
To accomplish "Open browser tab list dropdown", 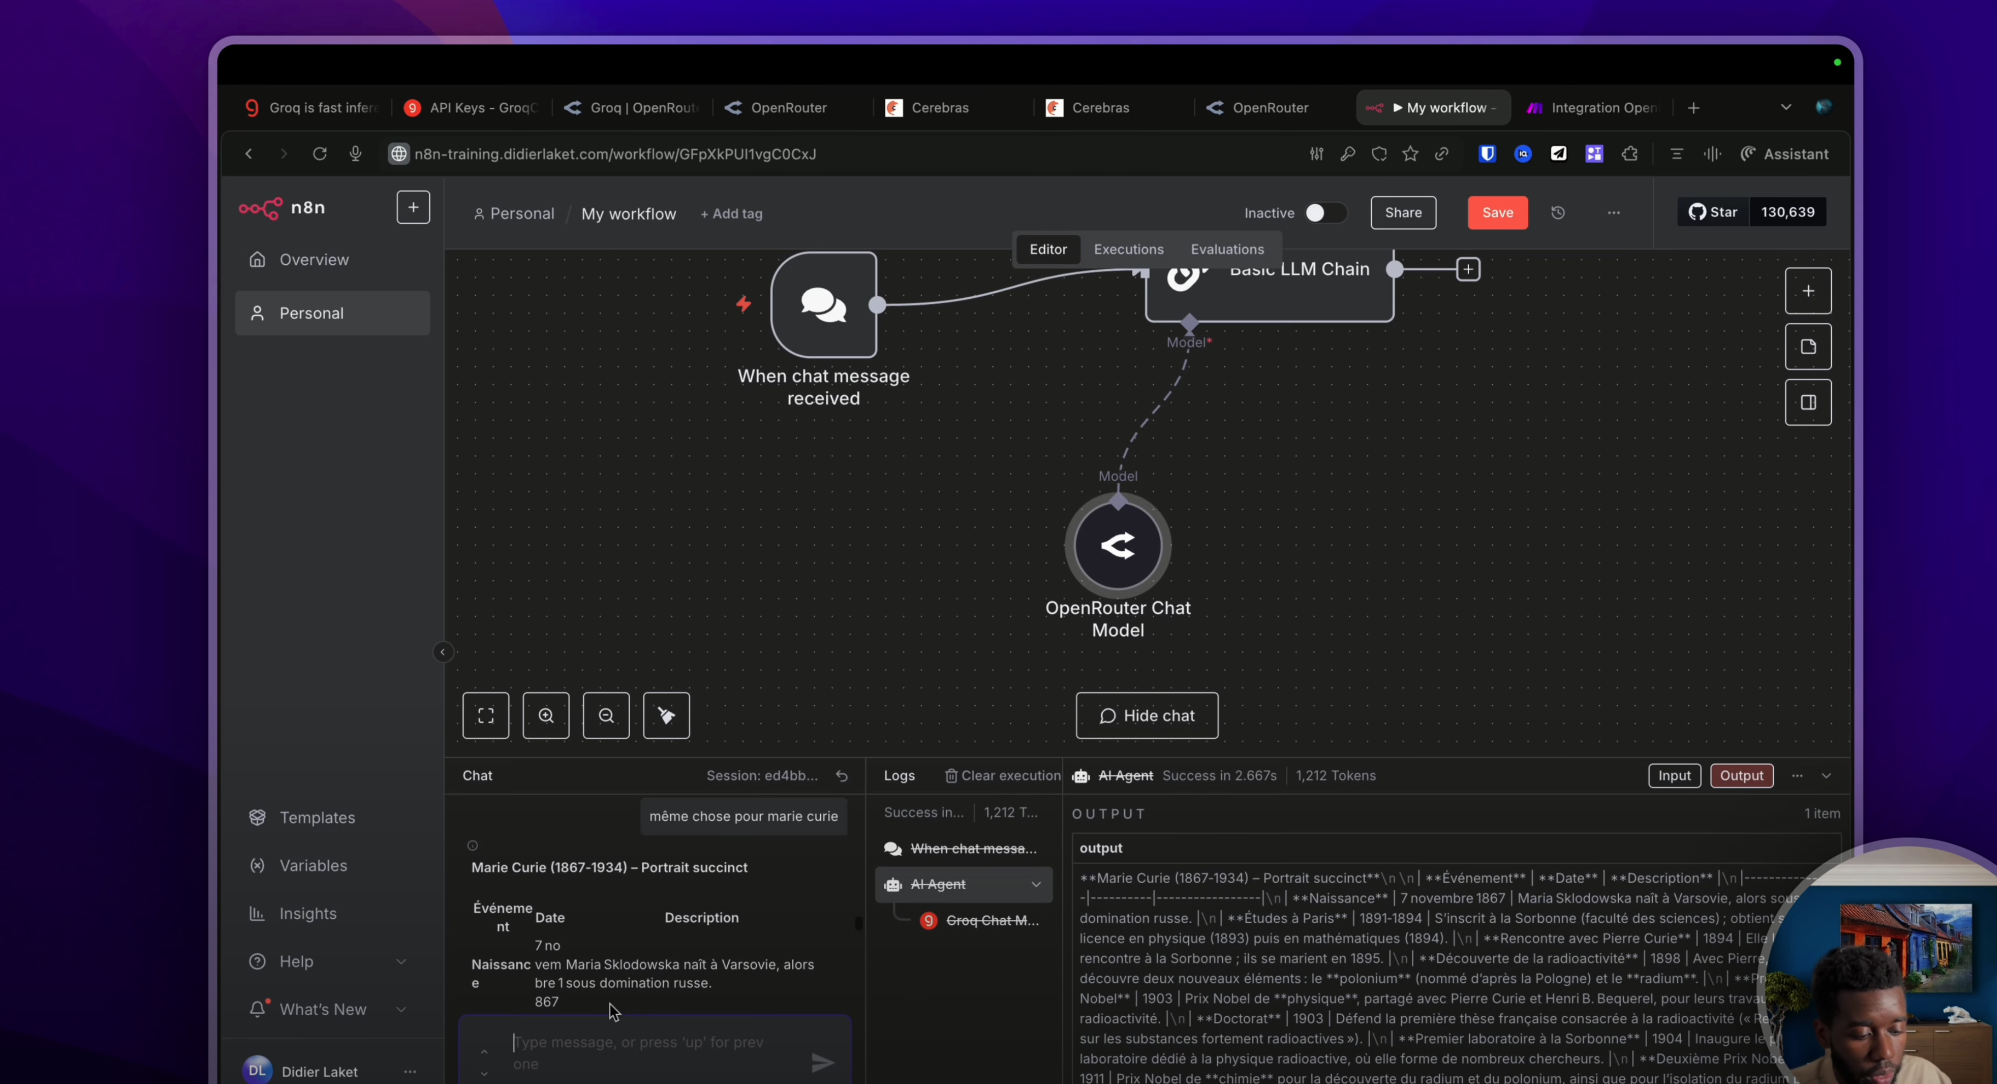I will 1786,108.
